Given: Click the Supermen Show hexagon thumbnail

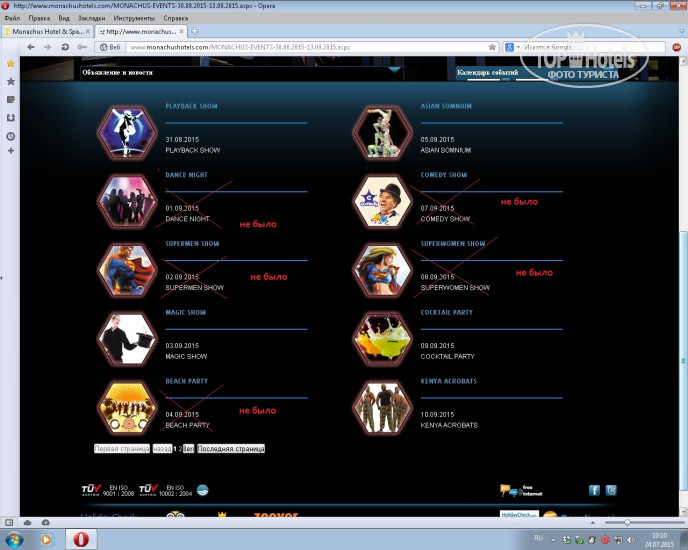Looking at the screenshot, I should point(127,270).
